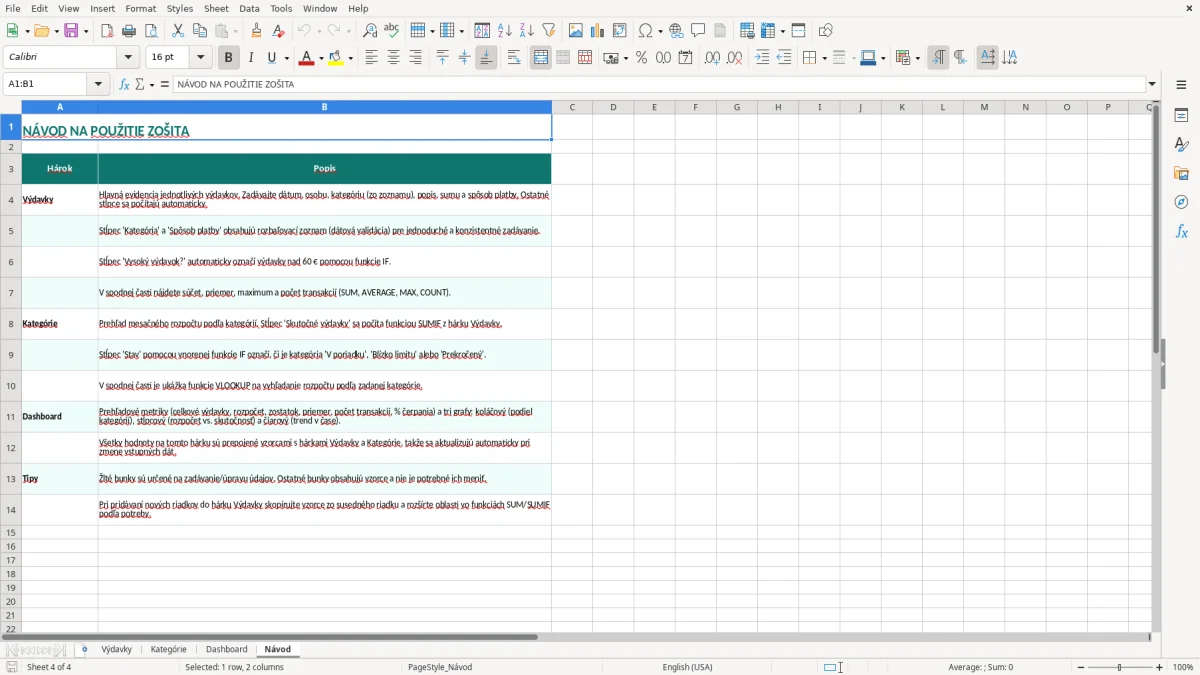Sort descending Z to A
This screenshot has width=1200, height=675.
click(x=527, y=31)
